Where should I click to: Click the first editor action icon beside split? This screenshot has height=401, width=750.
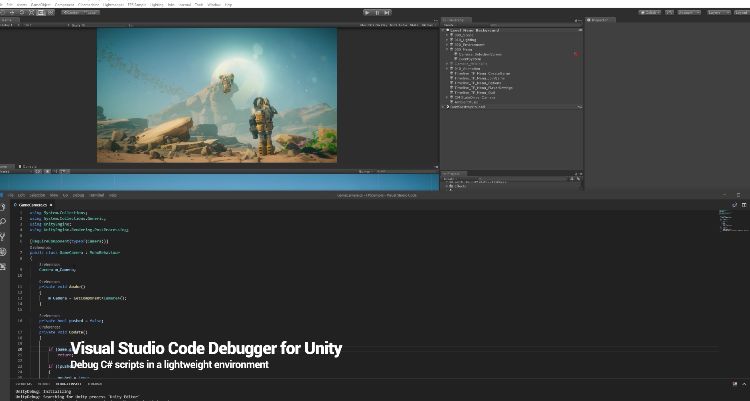click(x=735, y=205)
